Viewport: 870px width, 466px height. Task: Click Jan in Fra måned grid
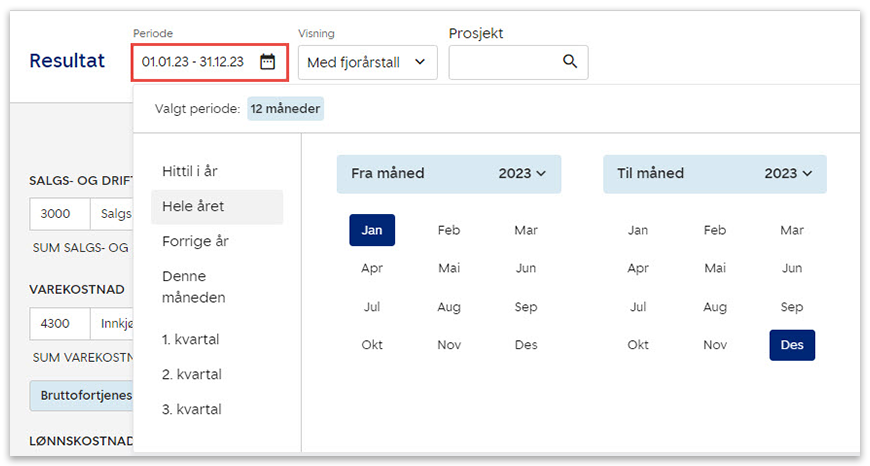click(x=372, y=230)
